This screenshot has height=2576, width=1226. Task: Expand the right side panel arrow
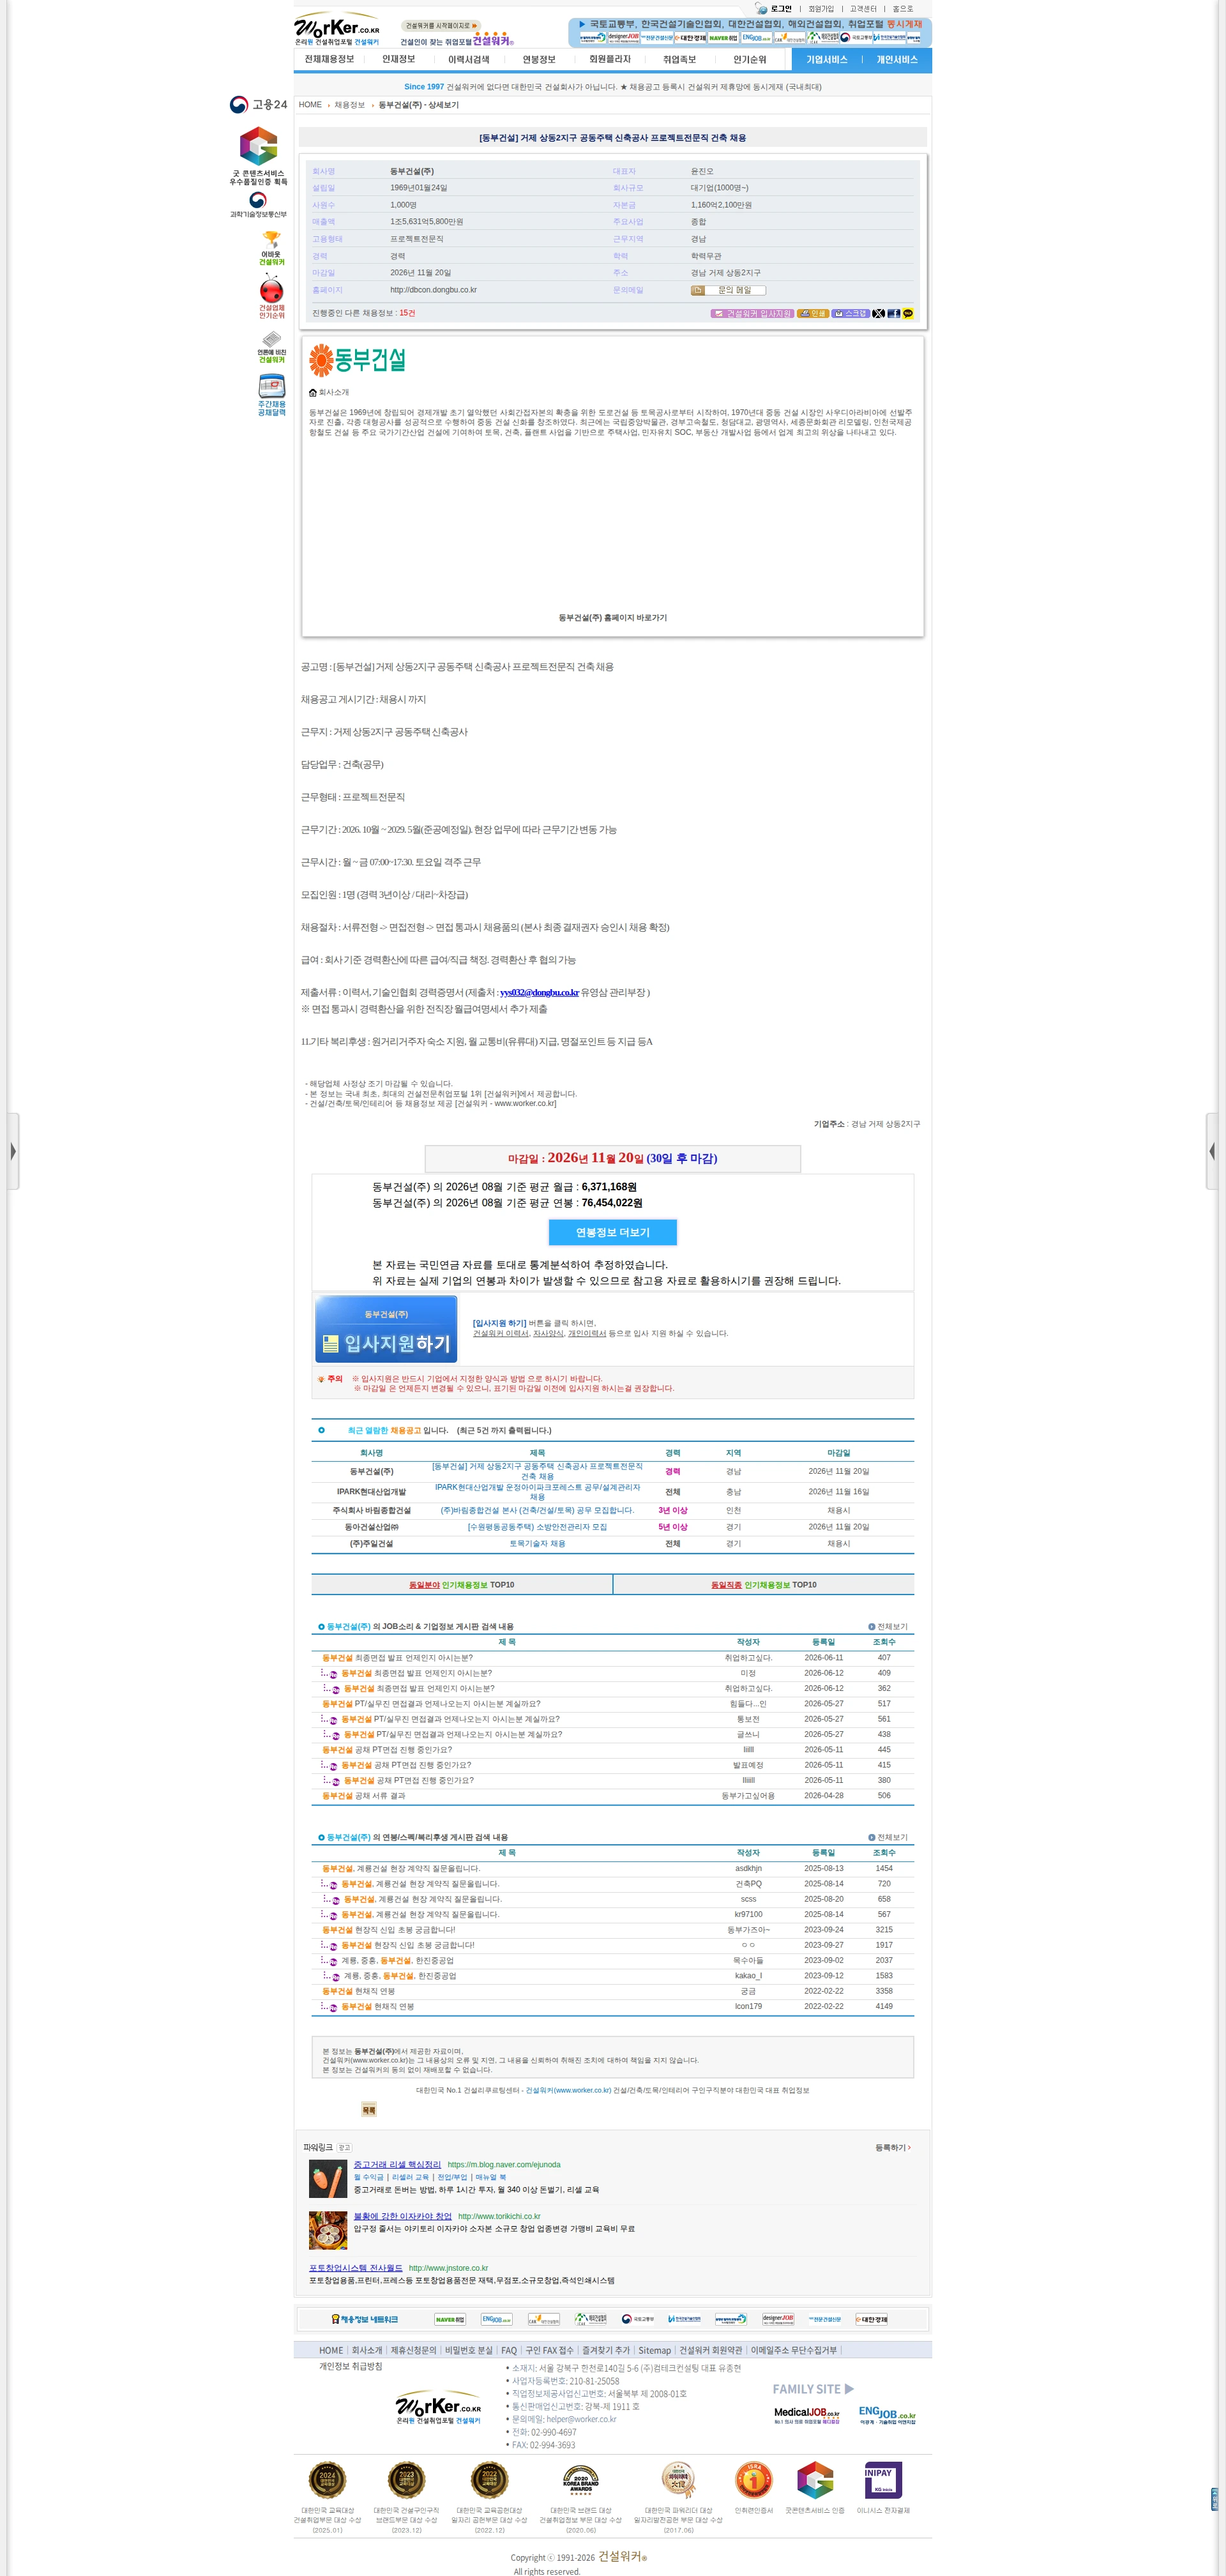tap(1212, 1151)
